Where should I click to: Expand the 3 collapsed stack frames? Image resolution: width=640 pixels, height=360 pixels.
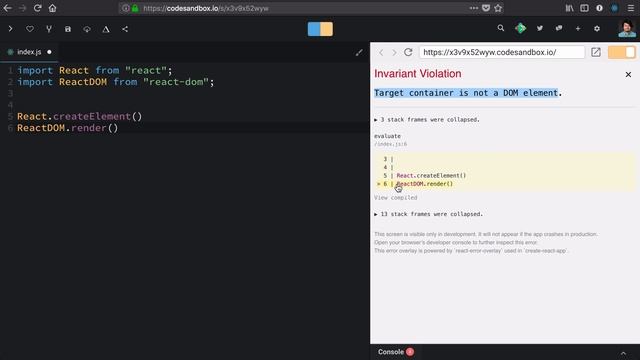pyautogui.click(x=427, y=120)
